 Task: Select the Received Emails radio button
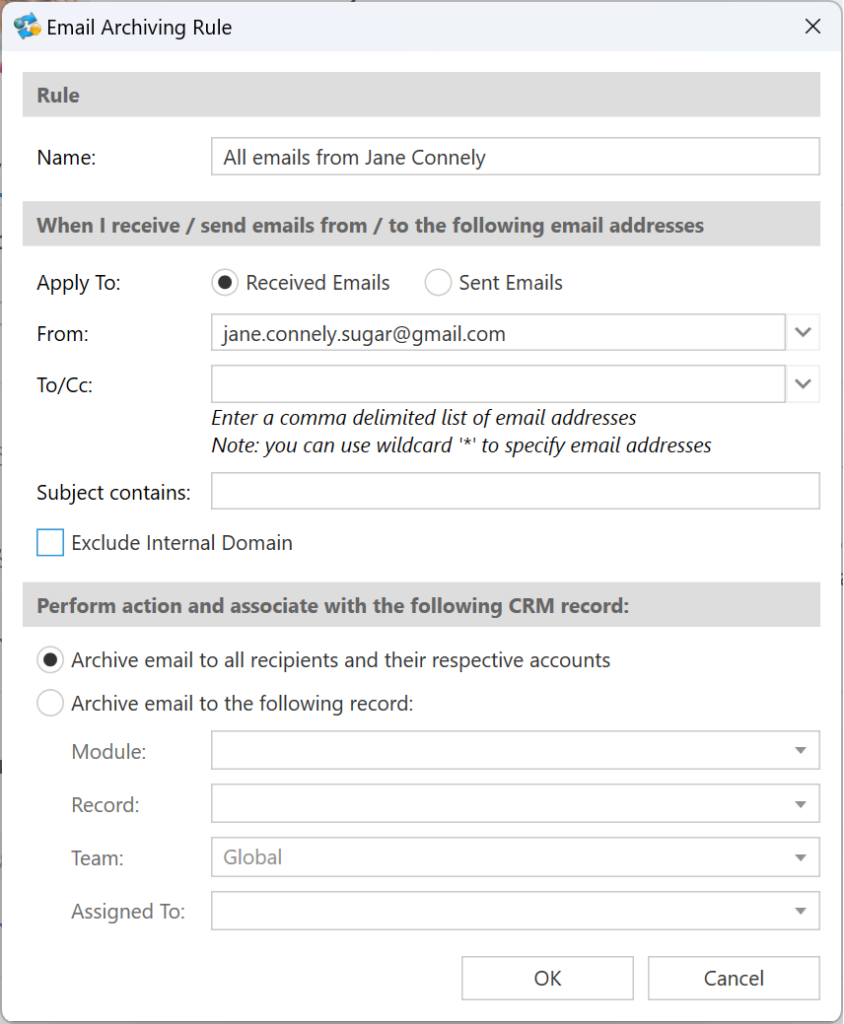click(225, 283)
